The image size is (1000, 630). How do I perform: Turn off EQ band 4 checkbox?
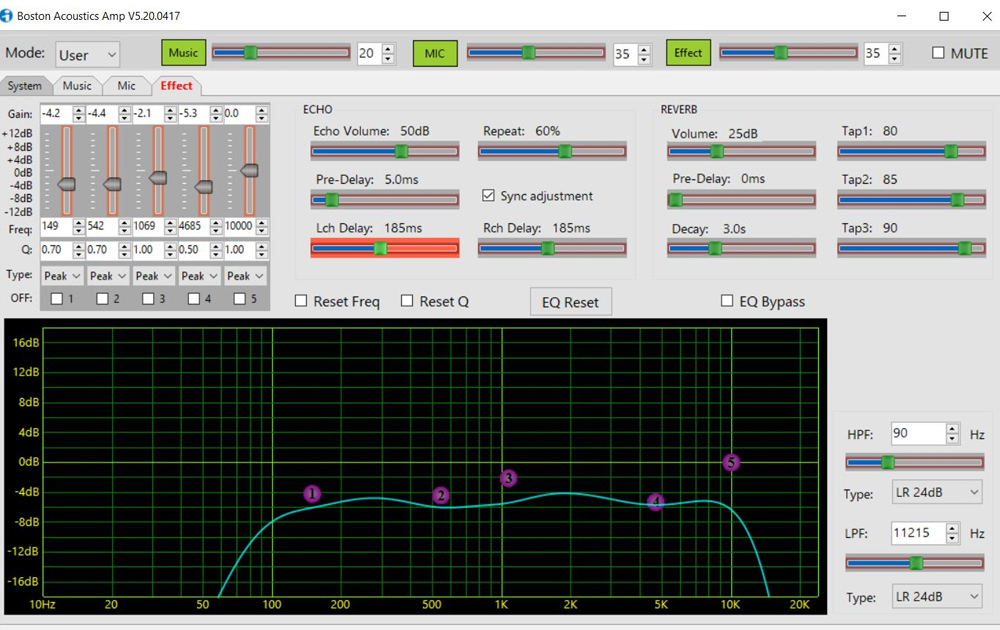pos(194,298)
